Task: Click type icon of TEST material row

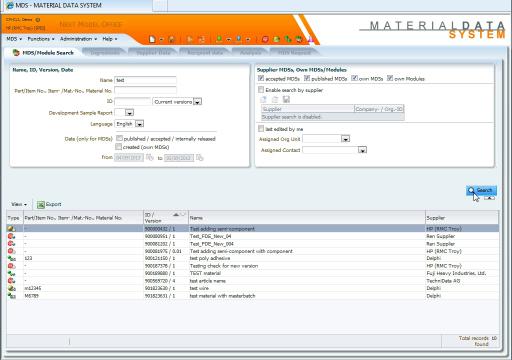Action: [x=11, y=273]
